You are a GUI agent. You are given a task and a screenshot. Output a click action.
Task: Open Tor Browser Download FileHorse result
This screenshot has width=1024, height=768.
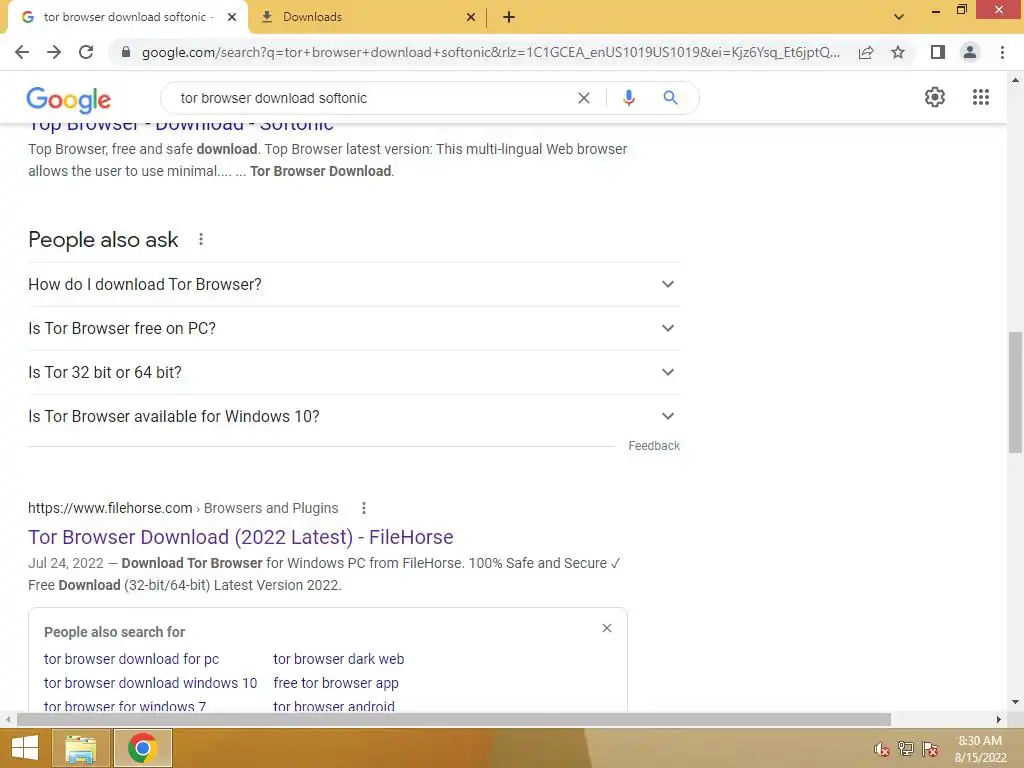240,537
